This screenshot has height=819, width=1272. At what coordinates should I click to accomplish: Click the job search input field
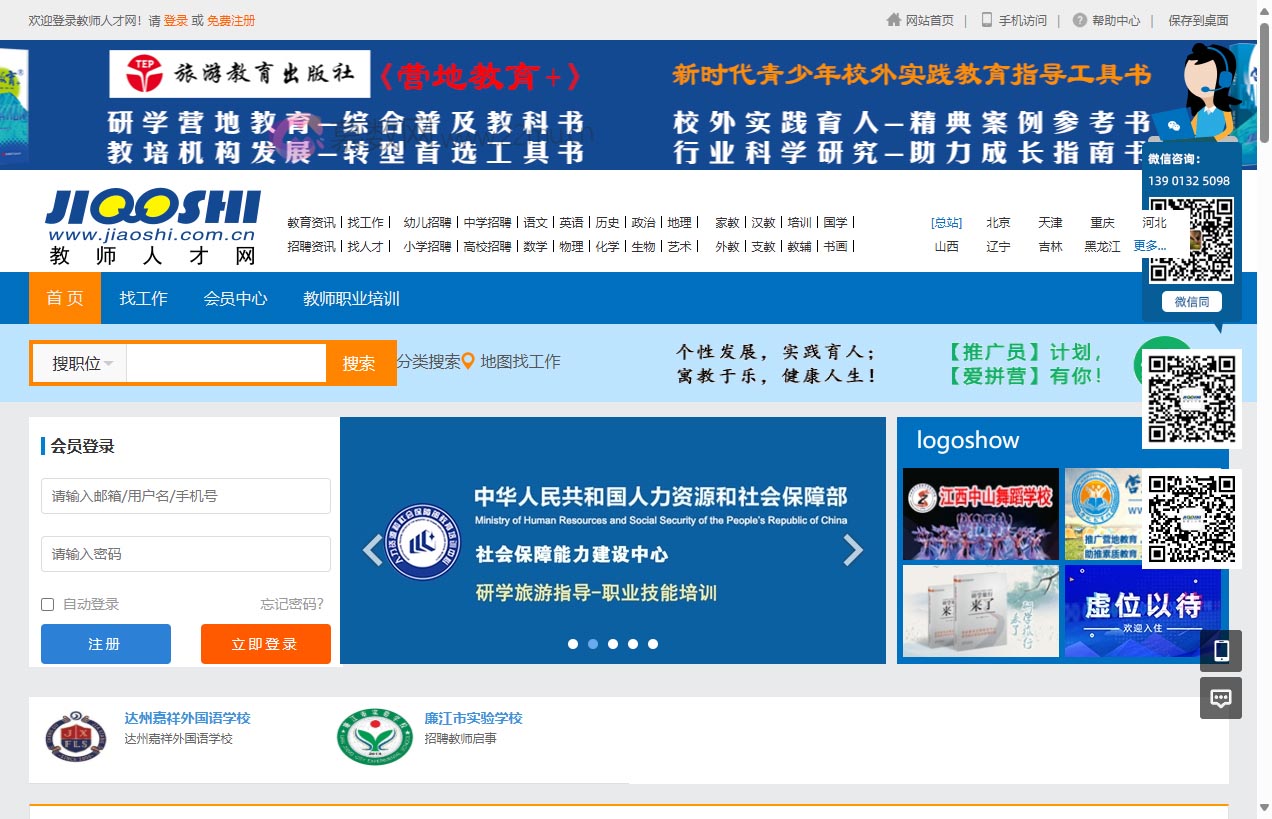point(225,363)
